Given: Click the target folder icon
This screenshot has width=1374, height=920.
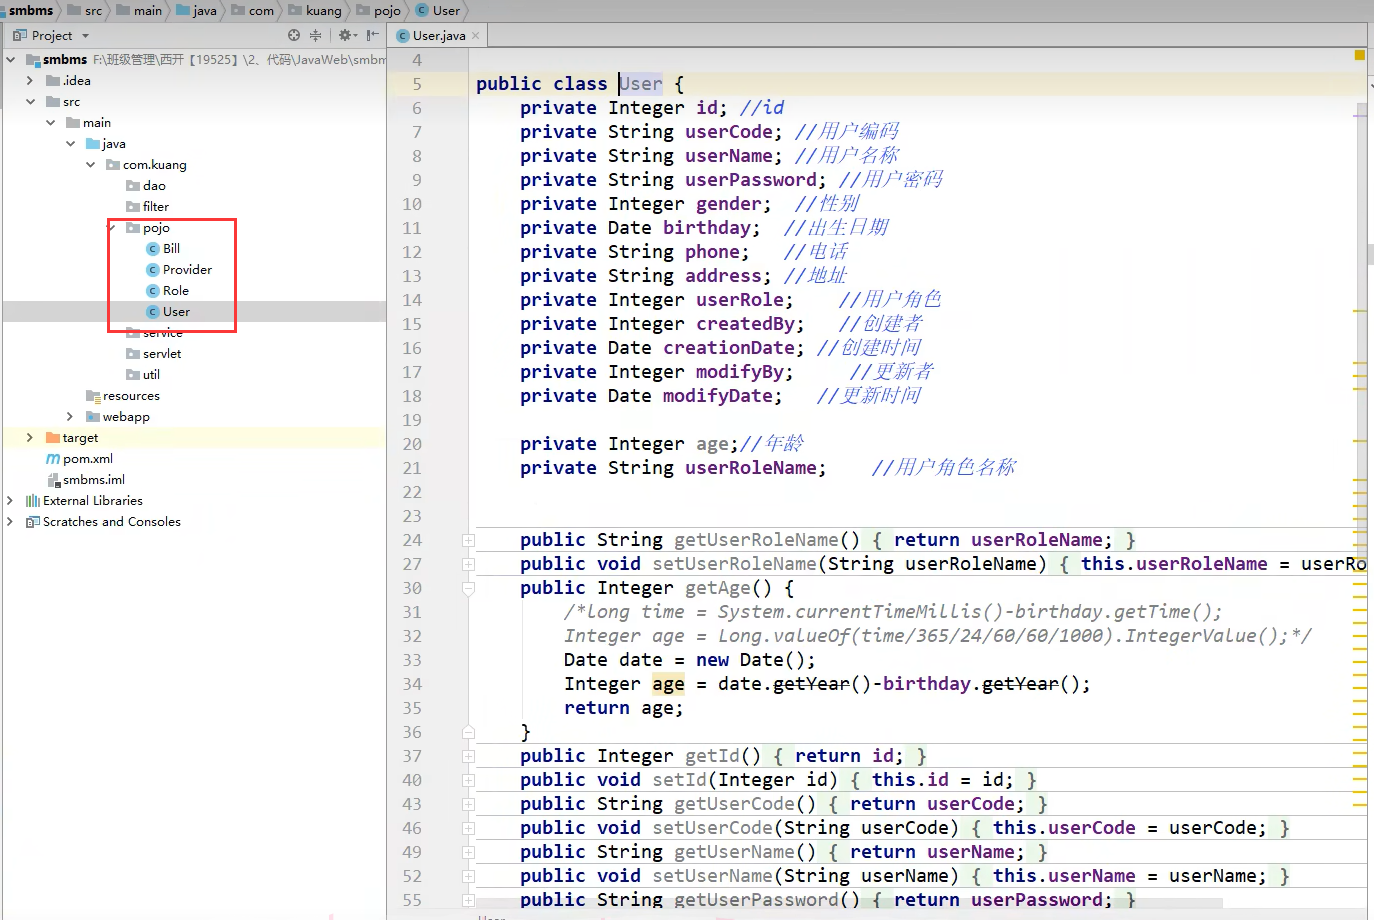Looking at the screenshot, I should (x=53, y=437).
